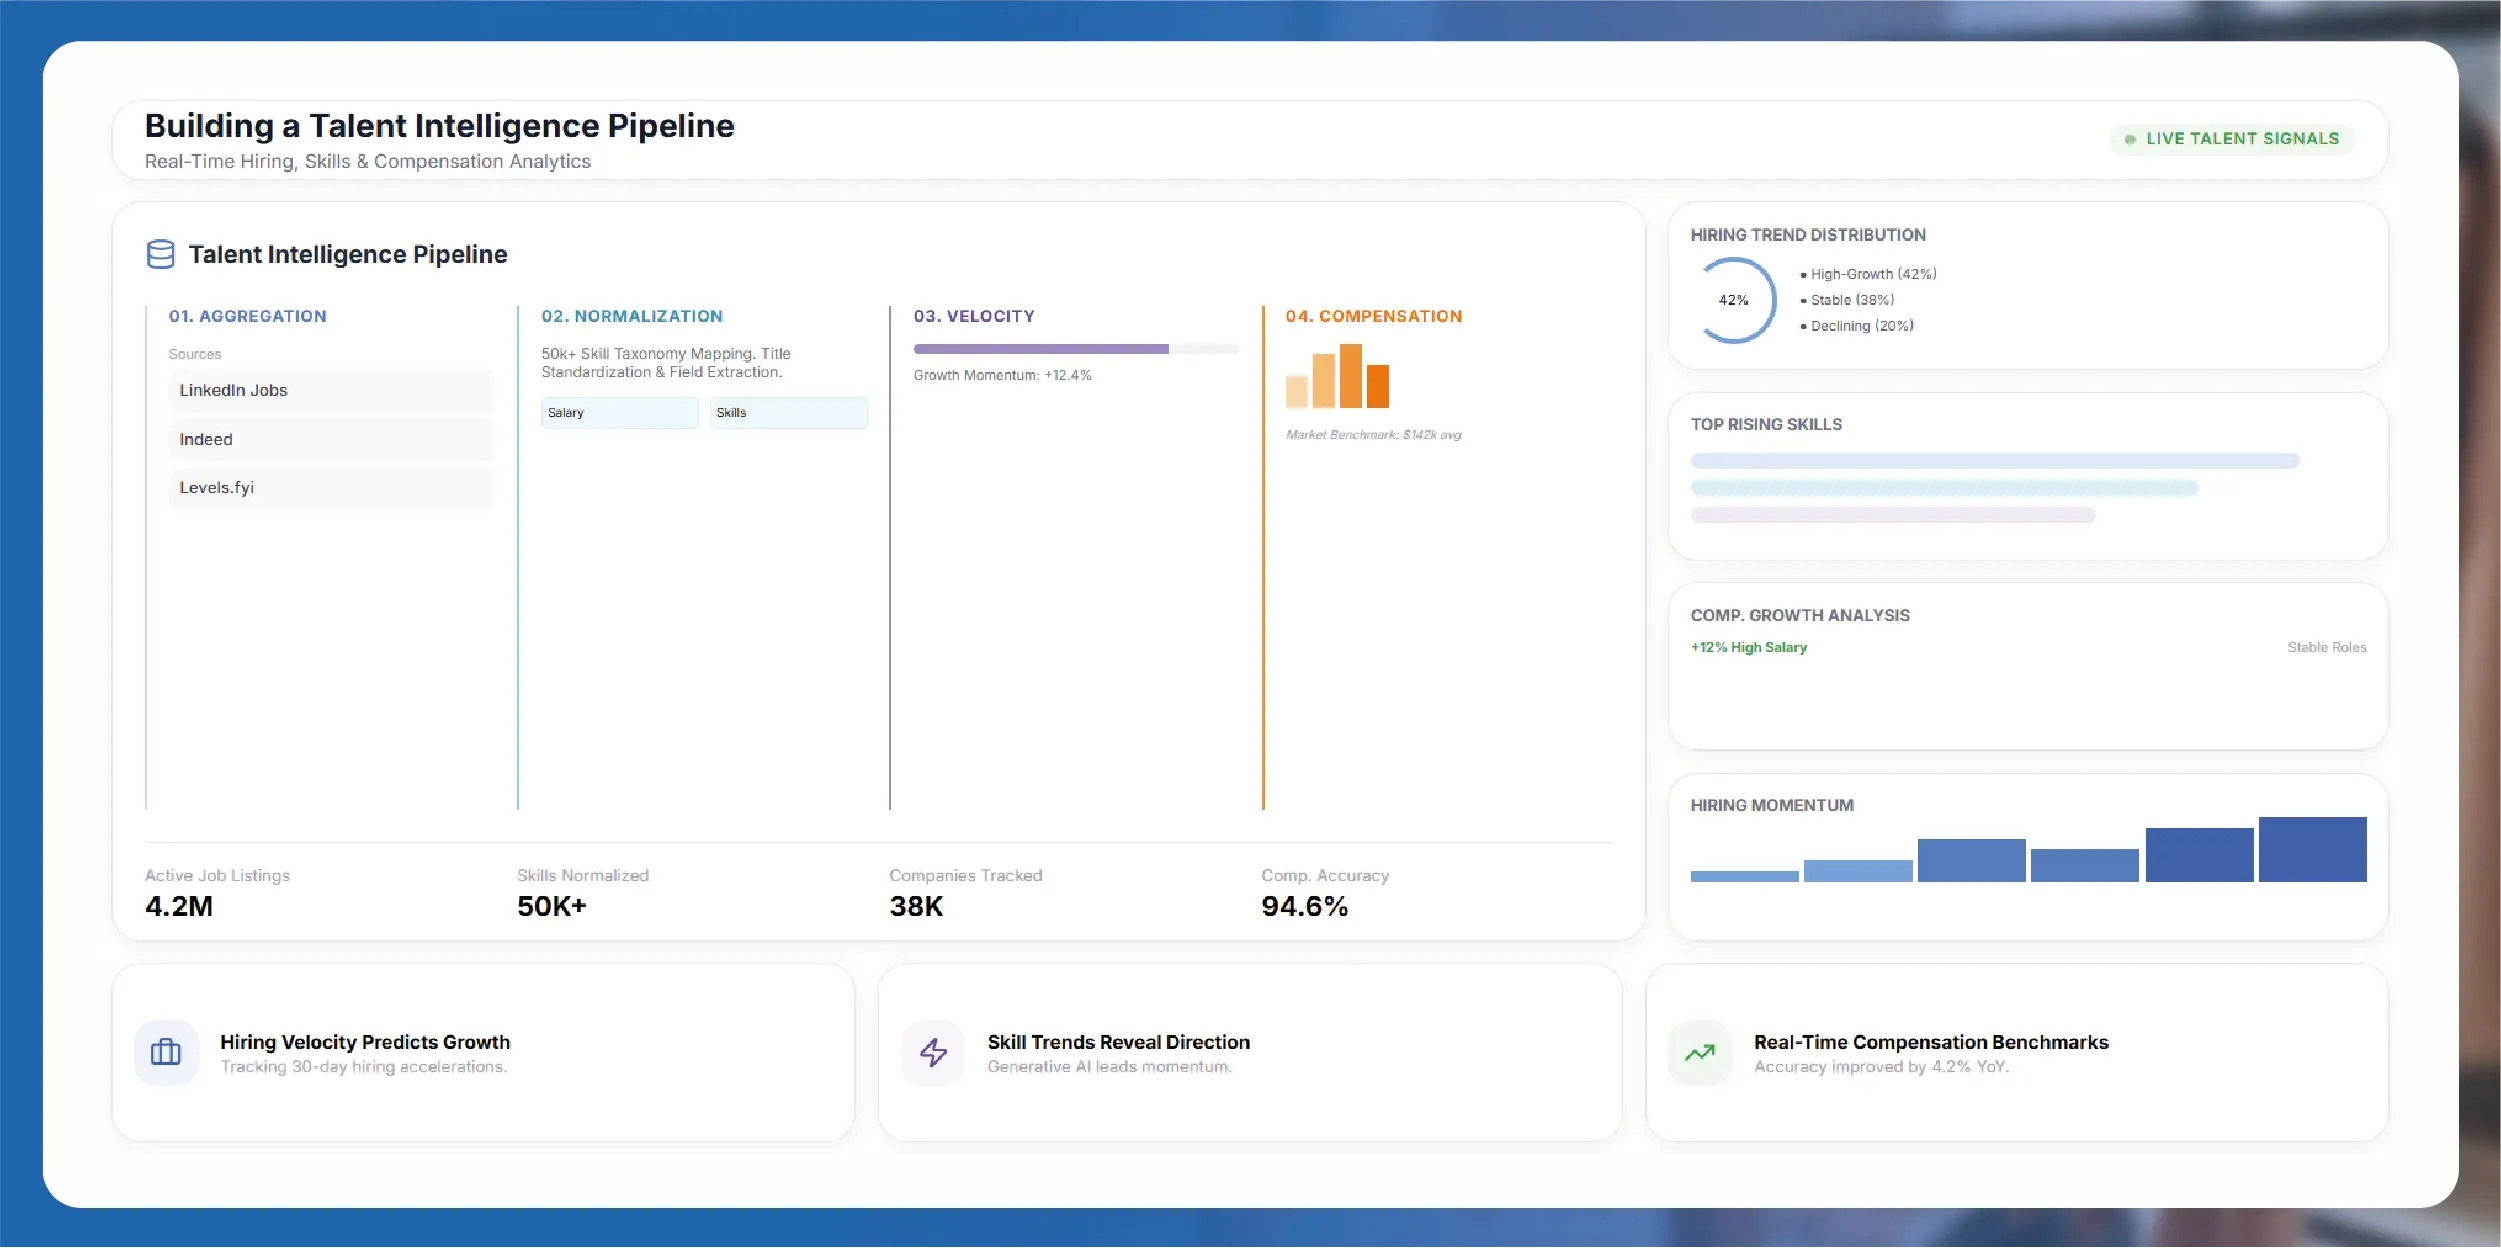This screenshot has height=1248, width=2501.
Task: Click the longest blue Top Rising Skills bar
Action: (1995, 461)
